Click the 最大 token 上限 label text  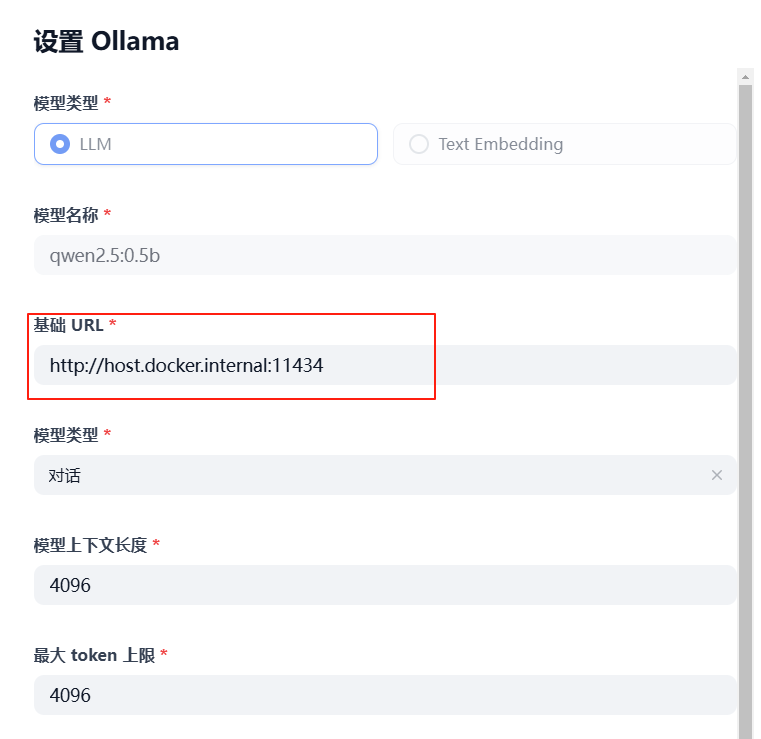[x=94, y=655]
